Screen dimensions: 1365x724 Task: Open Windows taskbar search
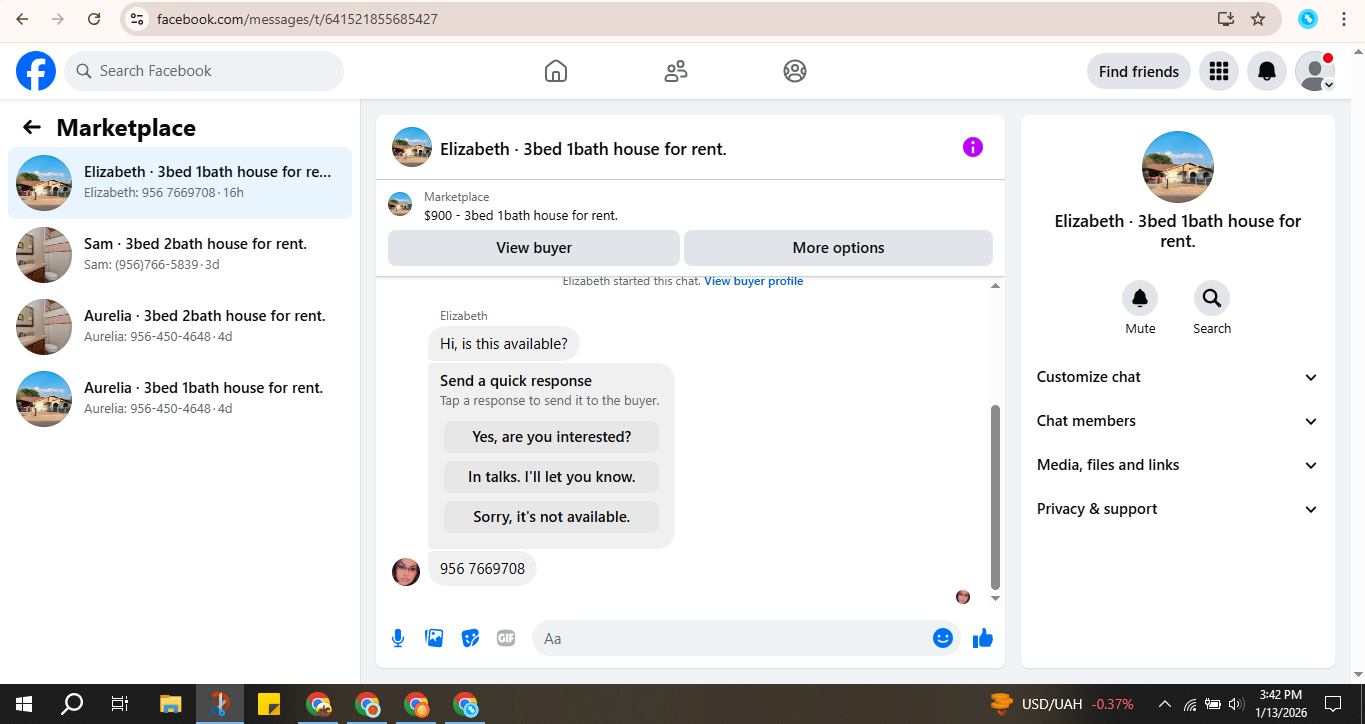72,704
